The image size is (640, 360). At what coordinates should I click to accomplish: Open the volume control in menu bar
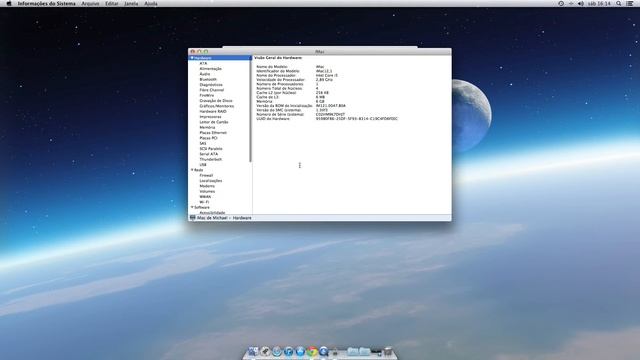[581, 3]
